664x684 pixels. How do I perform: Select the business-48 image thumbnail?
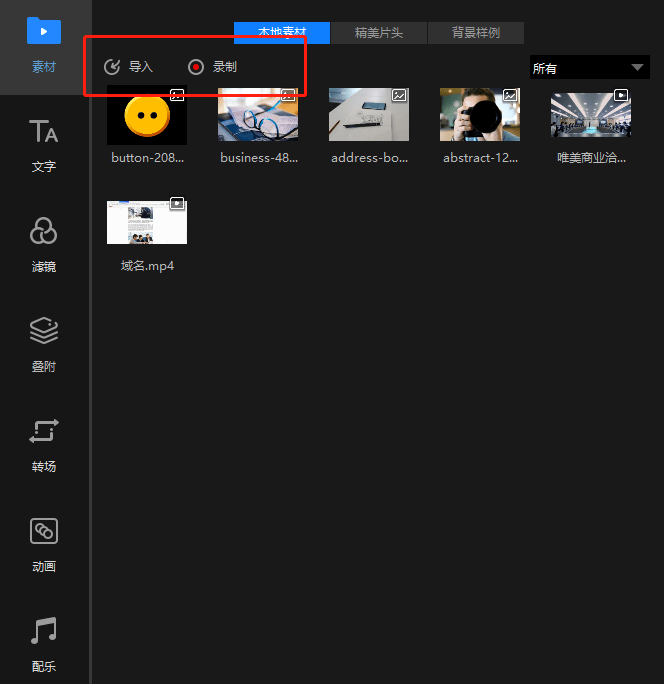[x=258, y=116]
